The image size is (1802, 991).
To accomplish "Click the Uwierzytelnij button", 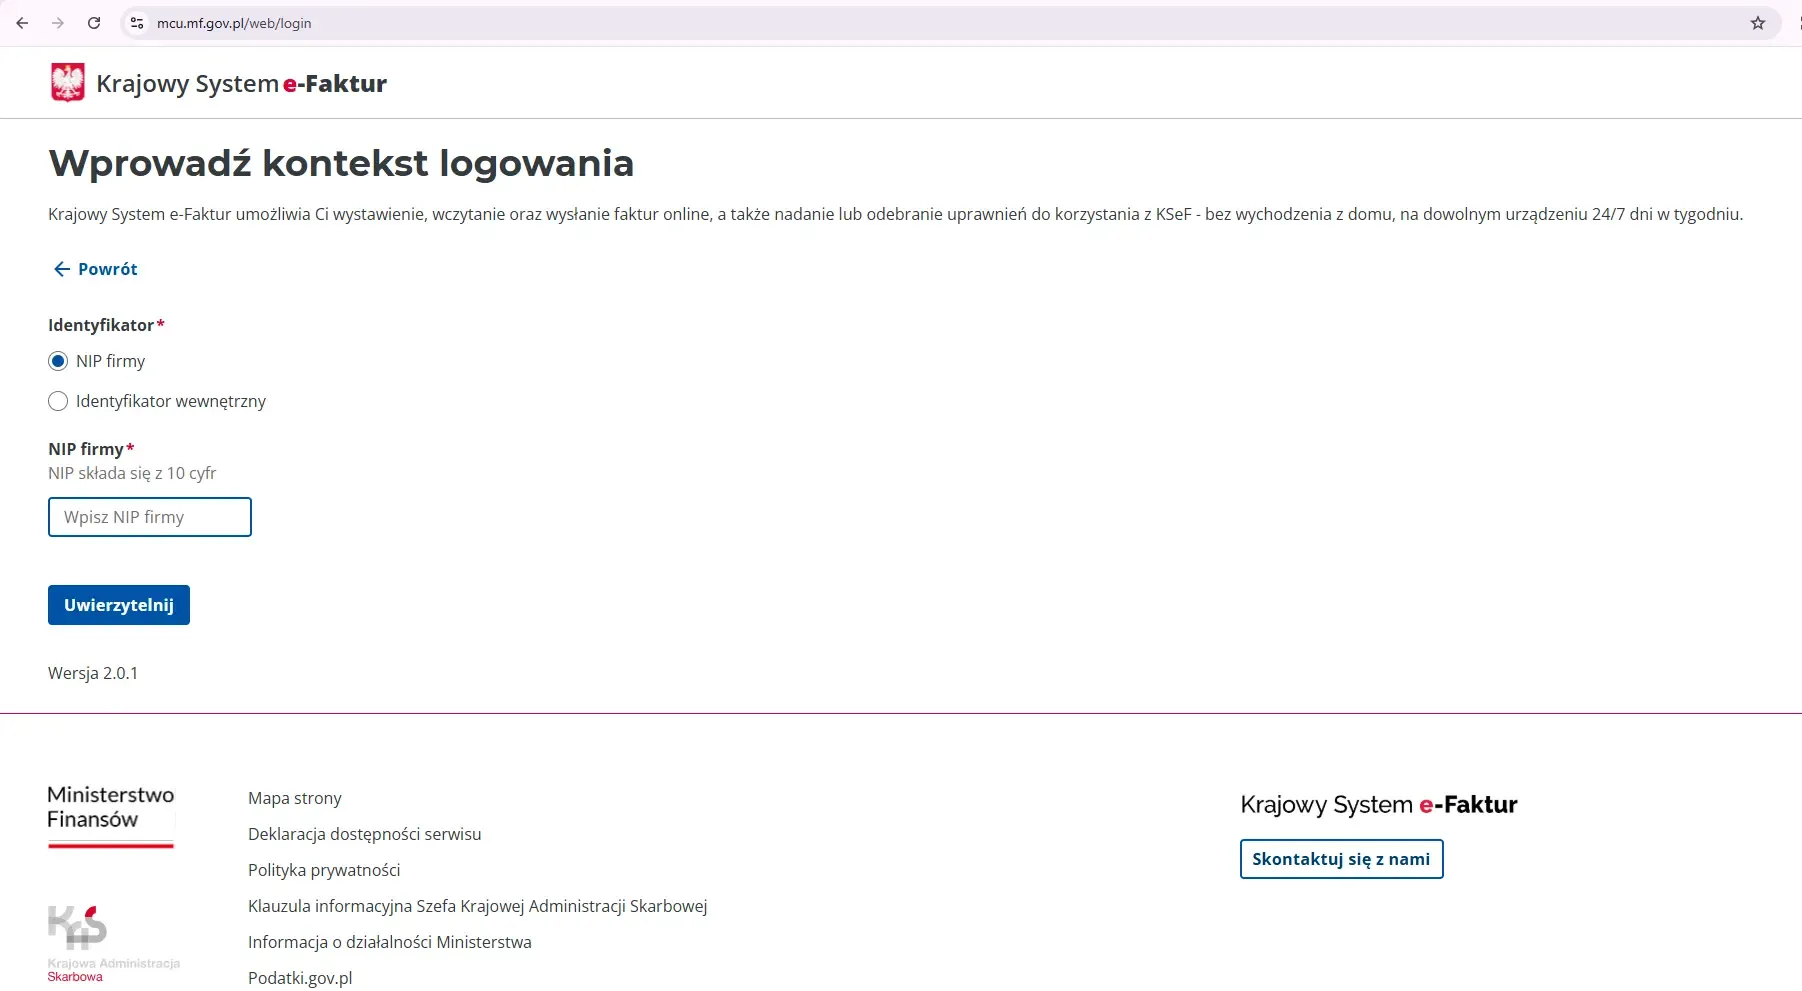I will (118, 605).
